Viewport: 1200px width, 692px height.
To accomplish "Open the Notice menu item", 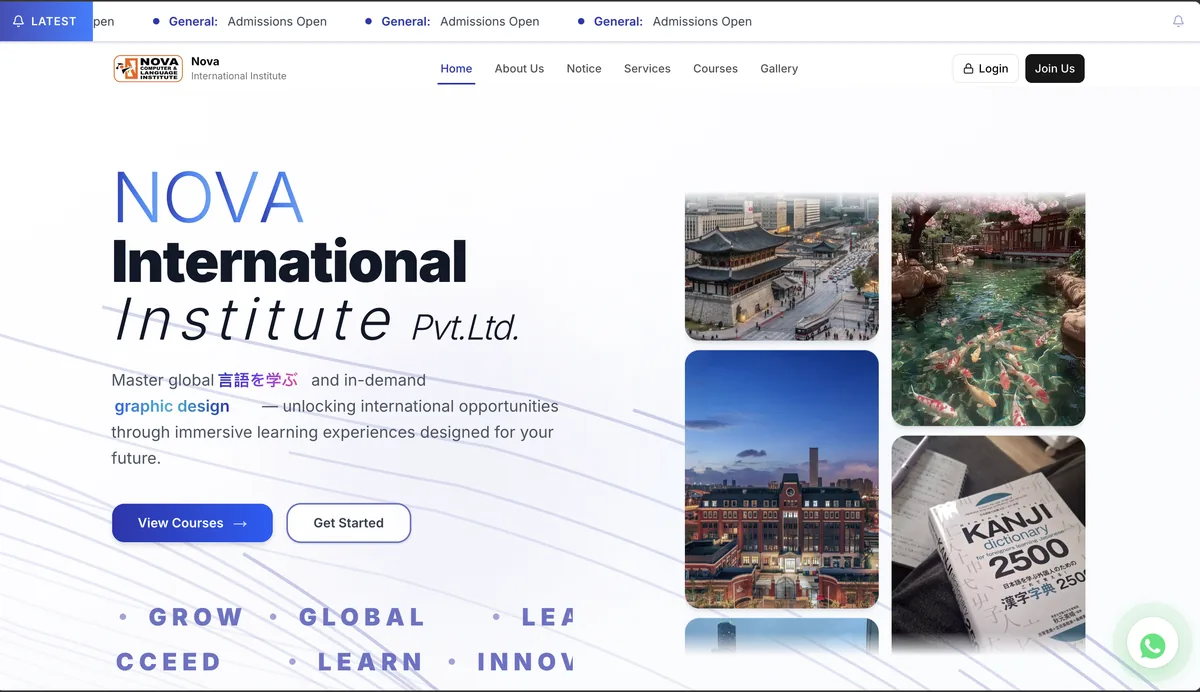I will pos(584,69).
